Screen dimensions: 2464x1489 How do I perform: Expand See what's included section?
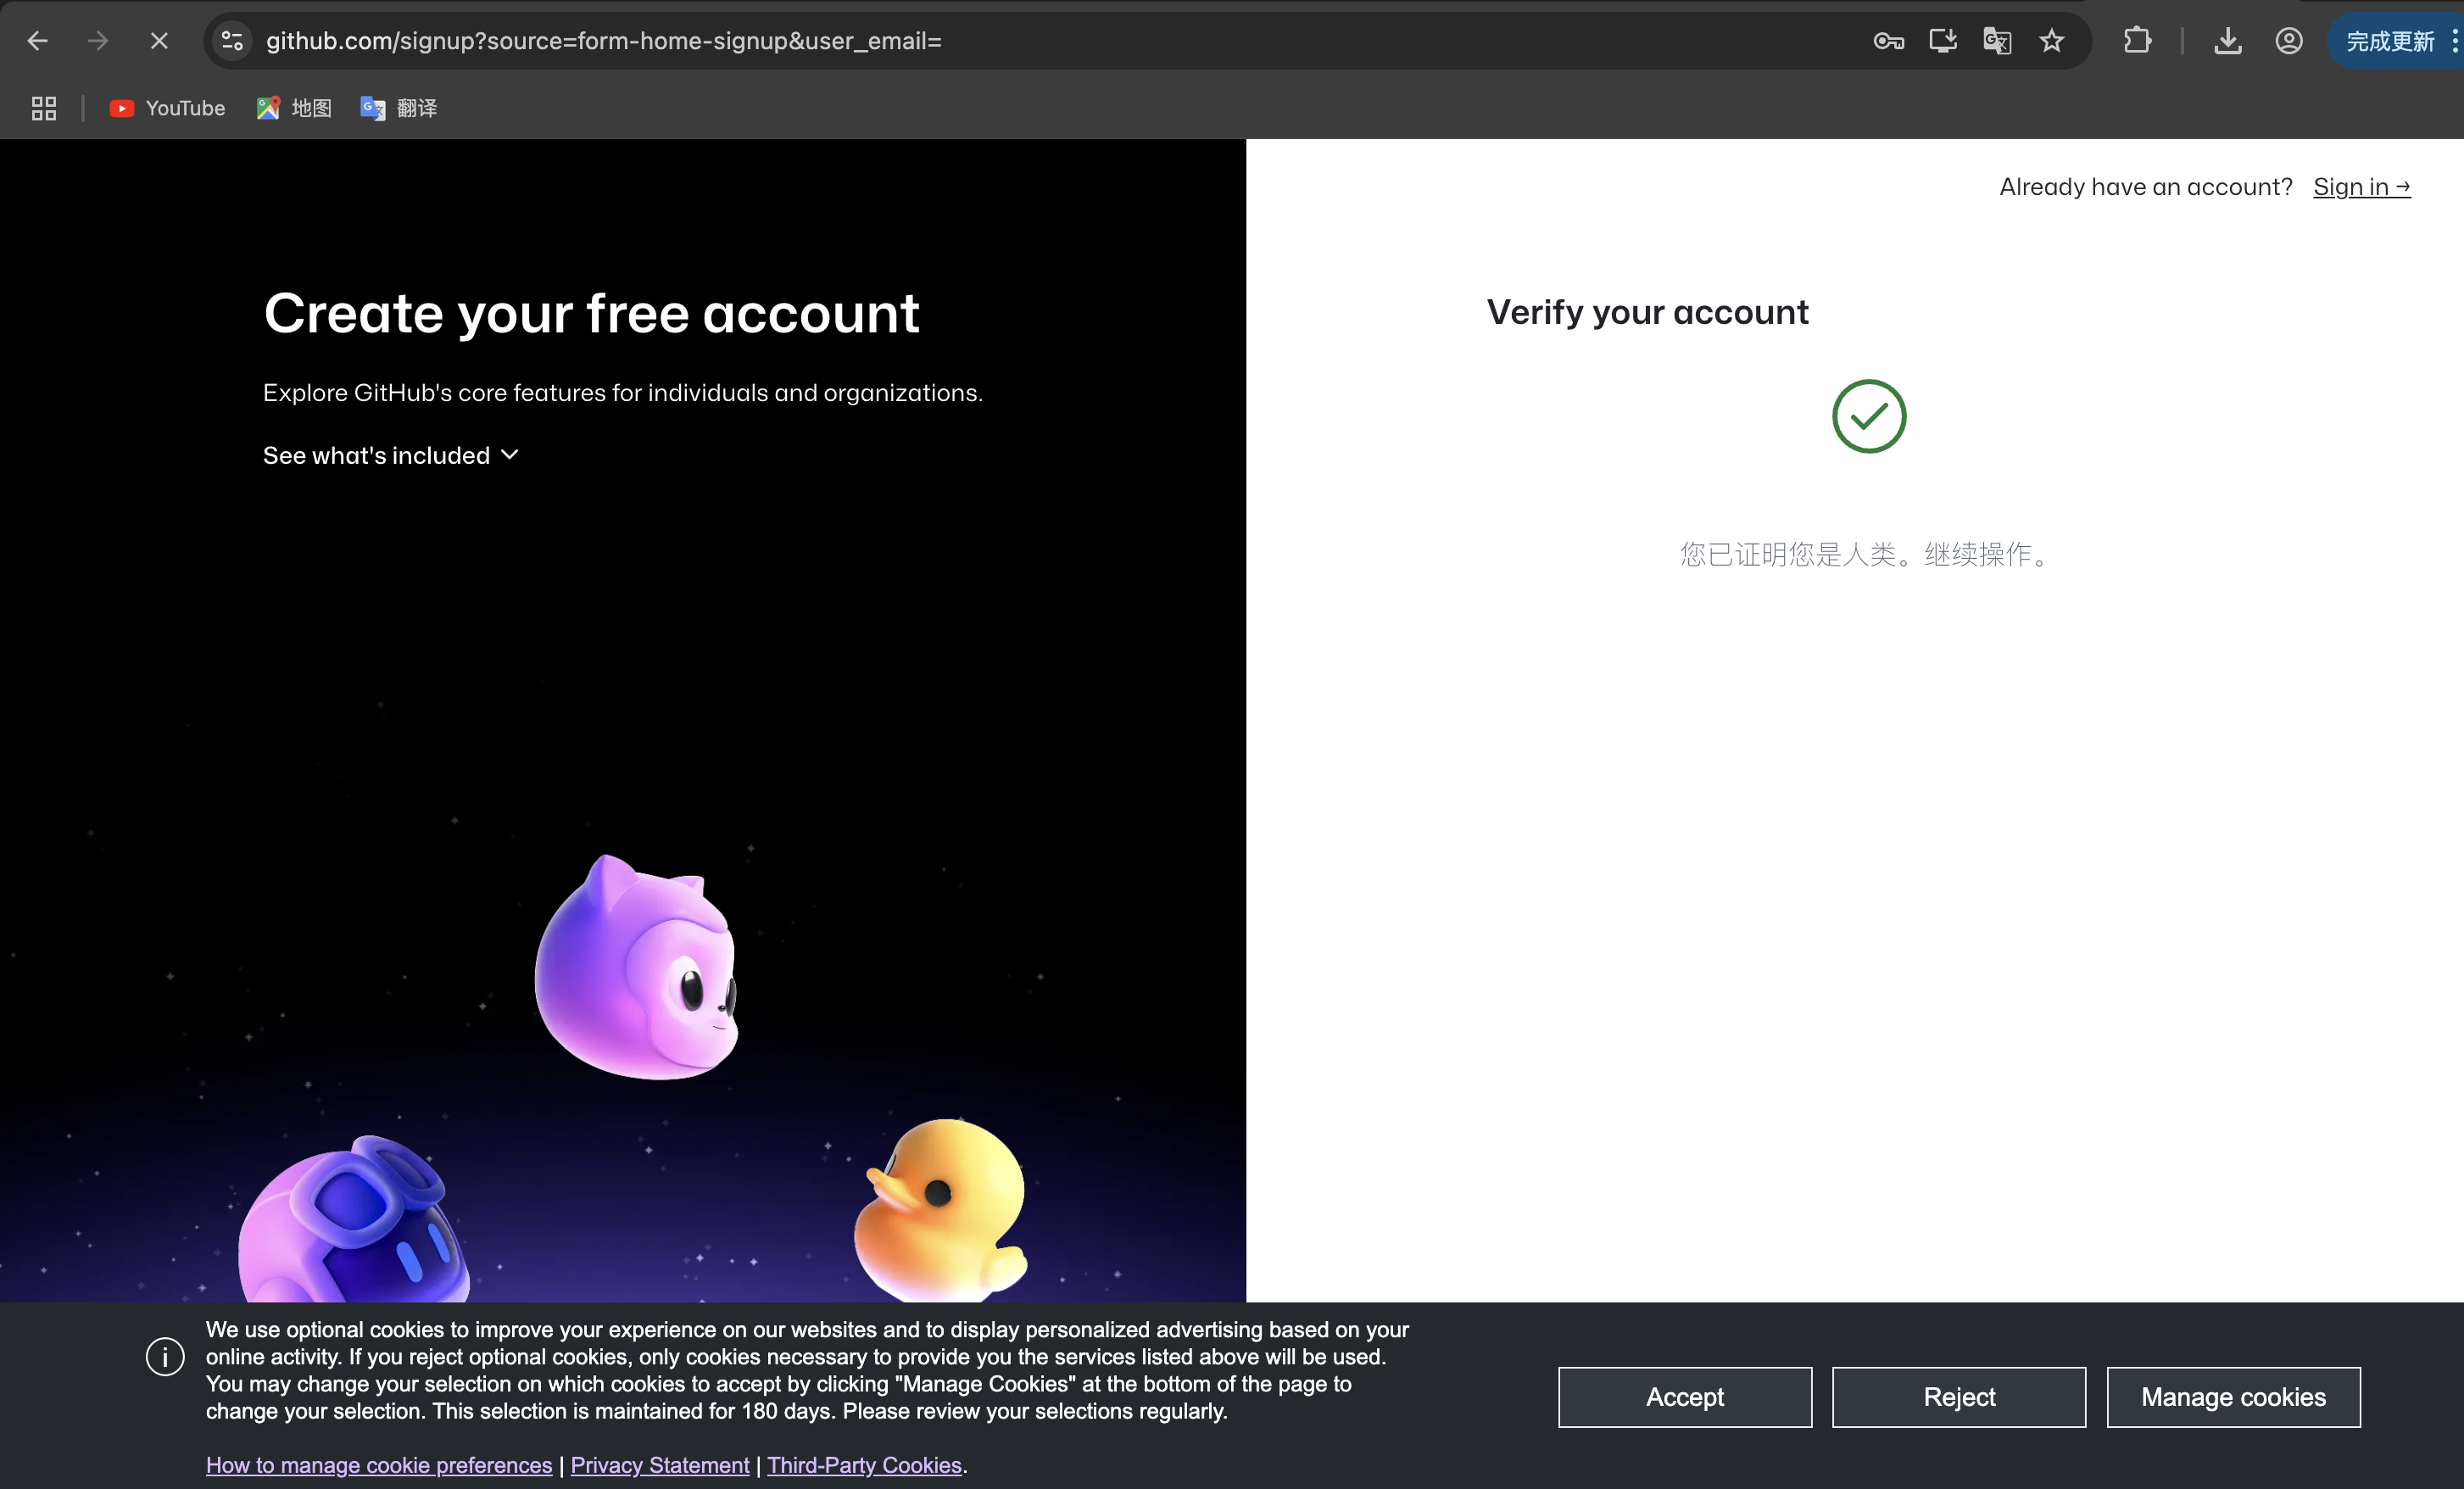point(390,456)
